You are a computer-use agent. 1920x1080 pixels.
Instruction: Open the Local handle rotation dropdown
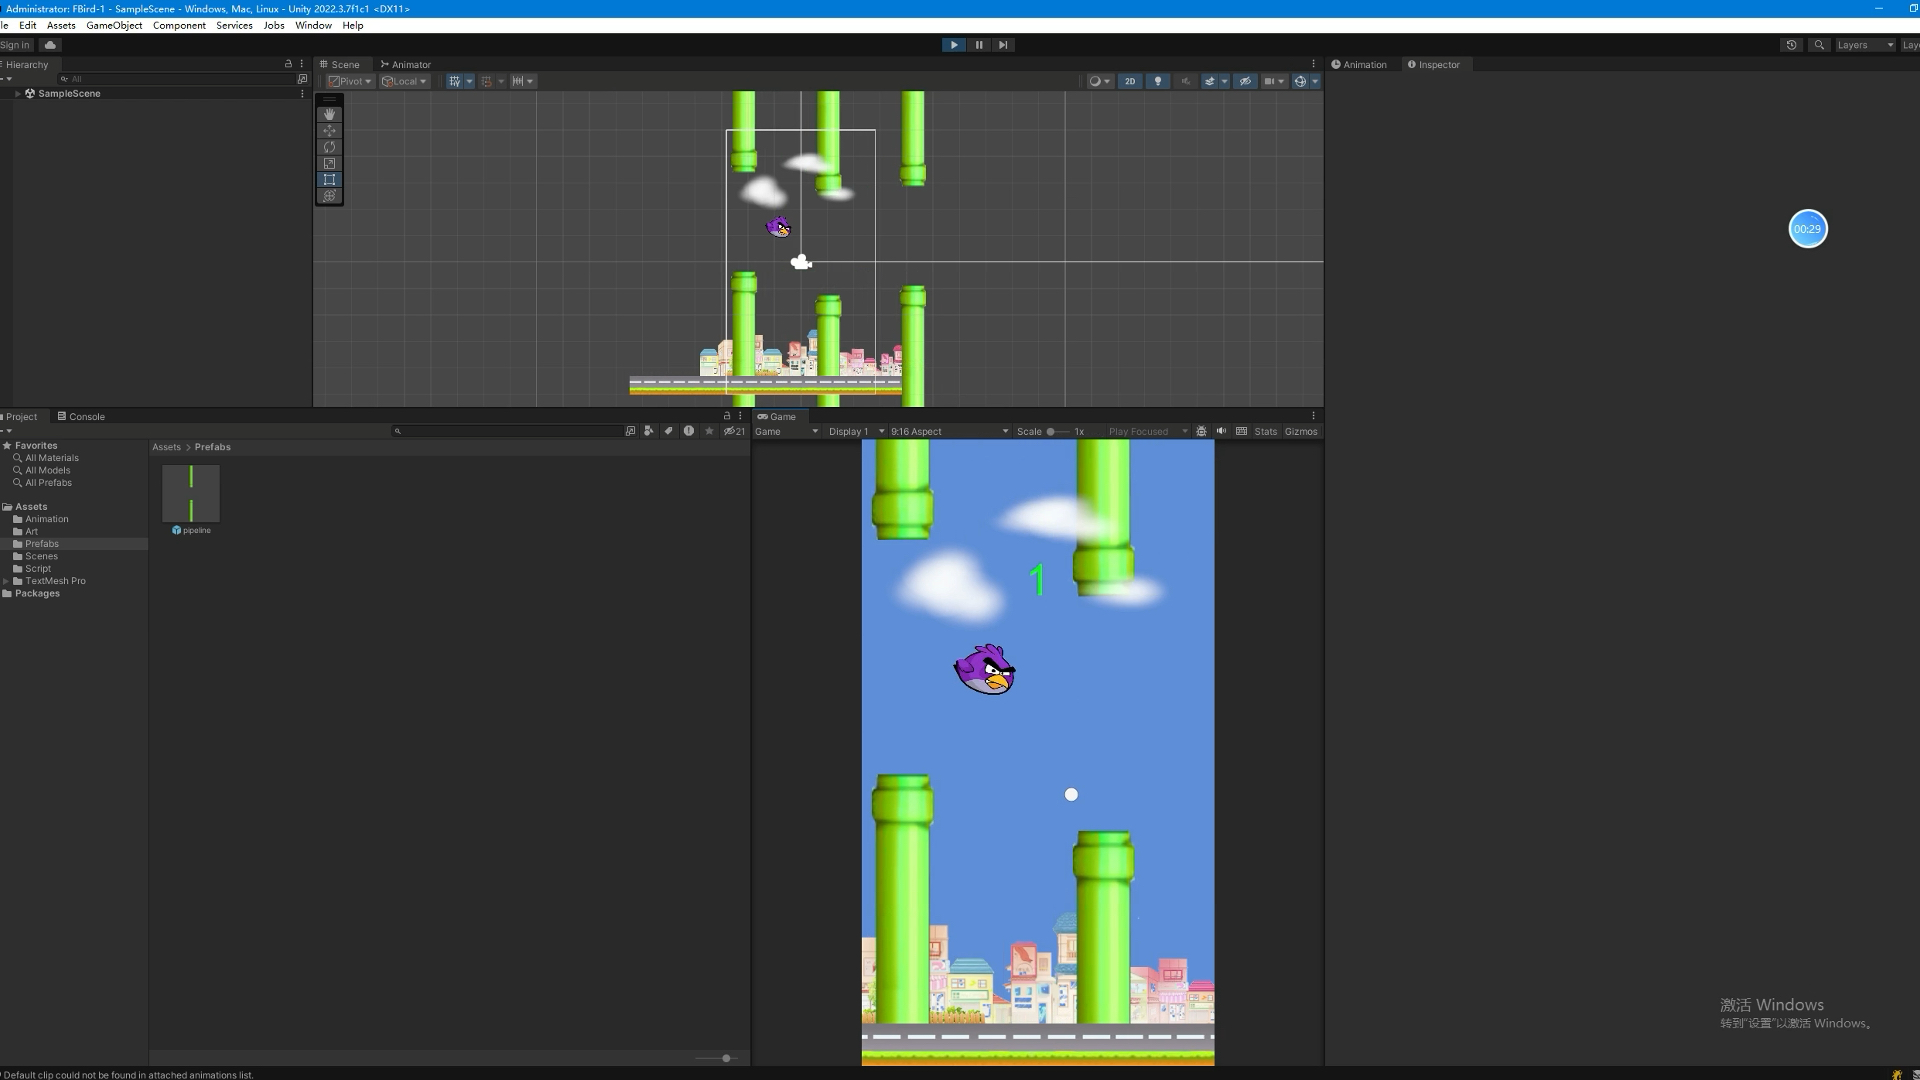tap(404, 81)
